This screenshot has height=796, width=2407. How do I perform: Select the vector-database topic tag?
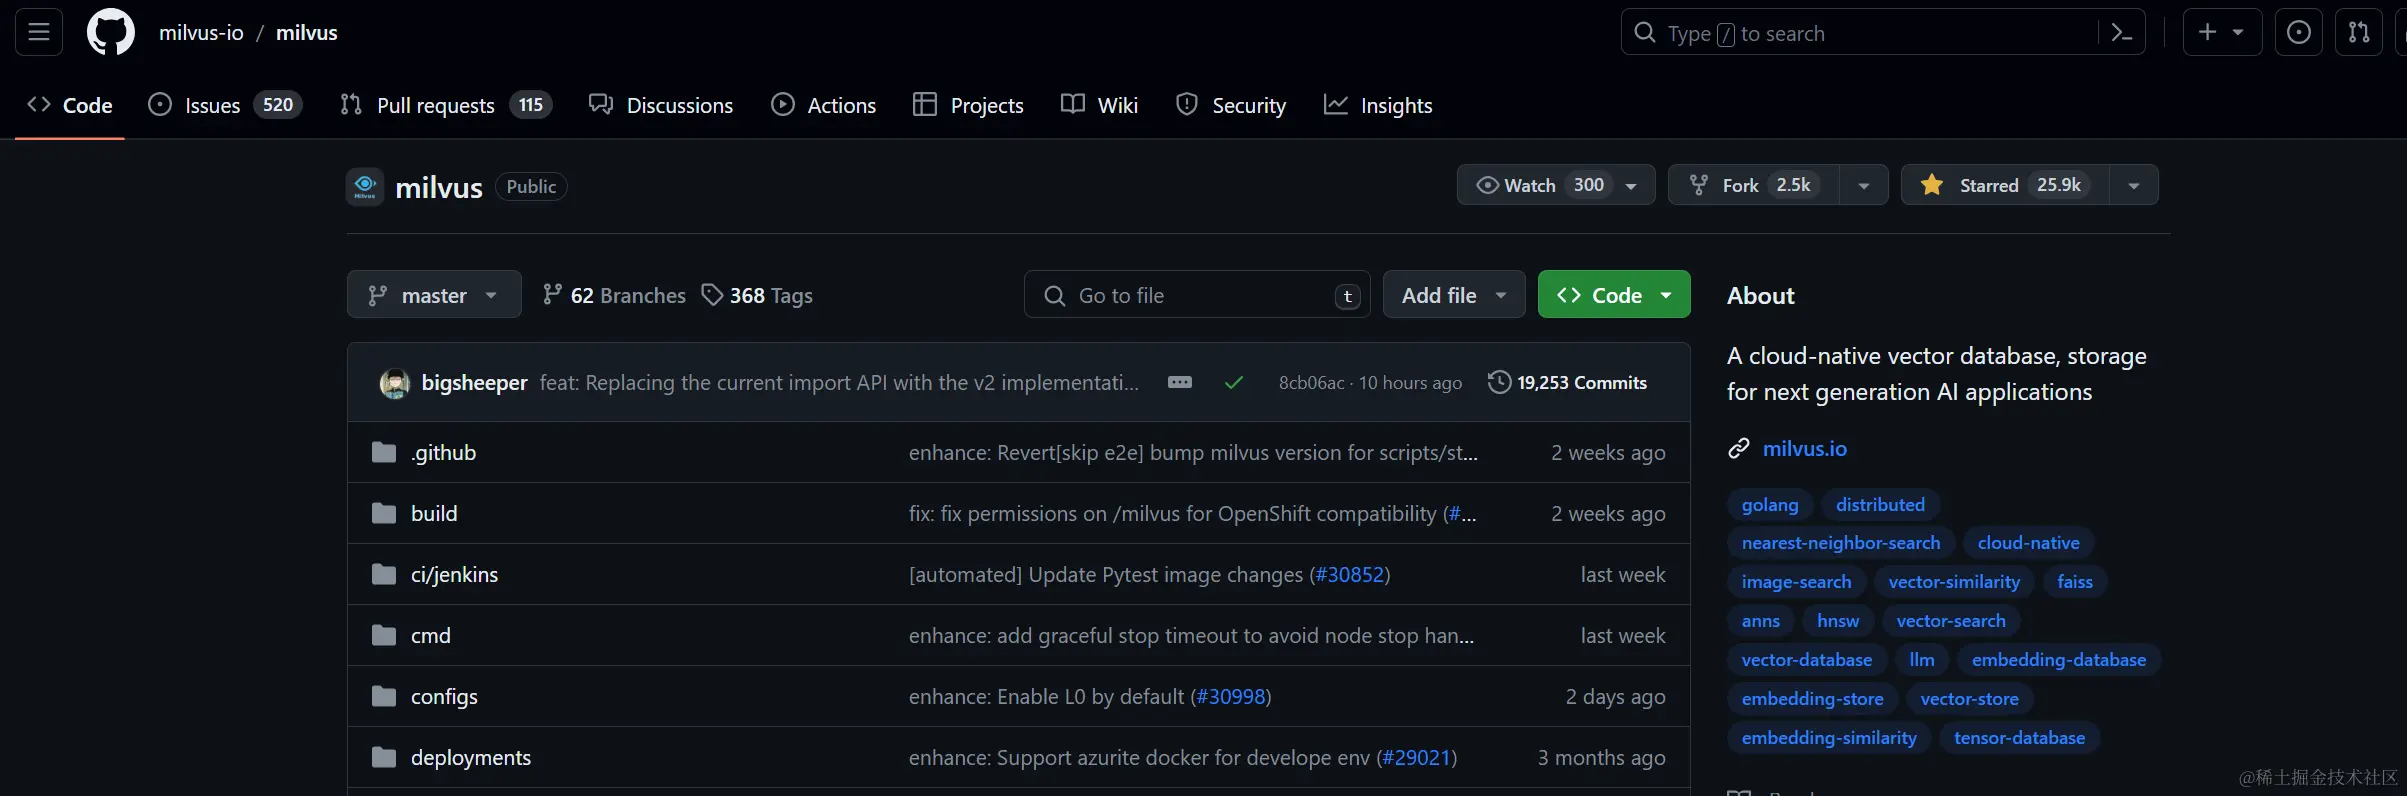click(x=1807, y=660)
